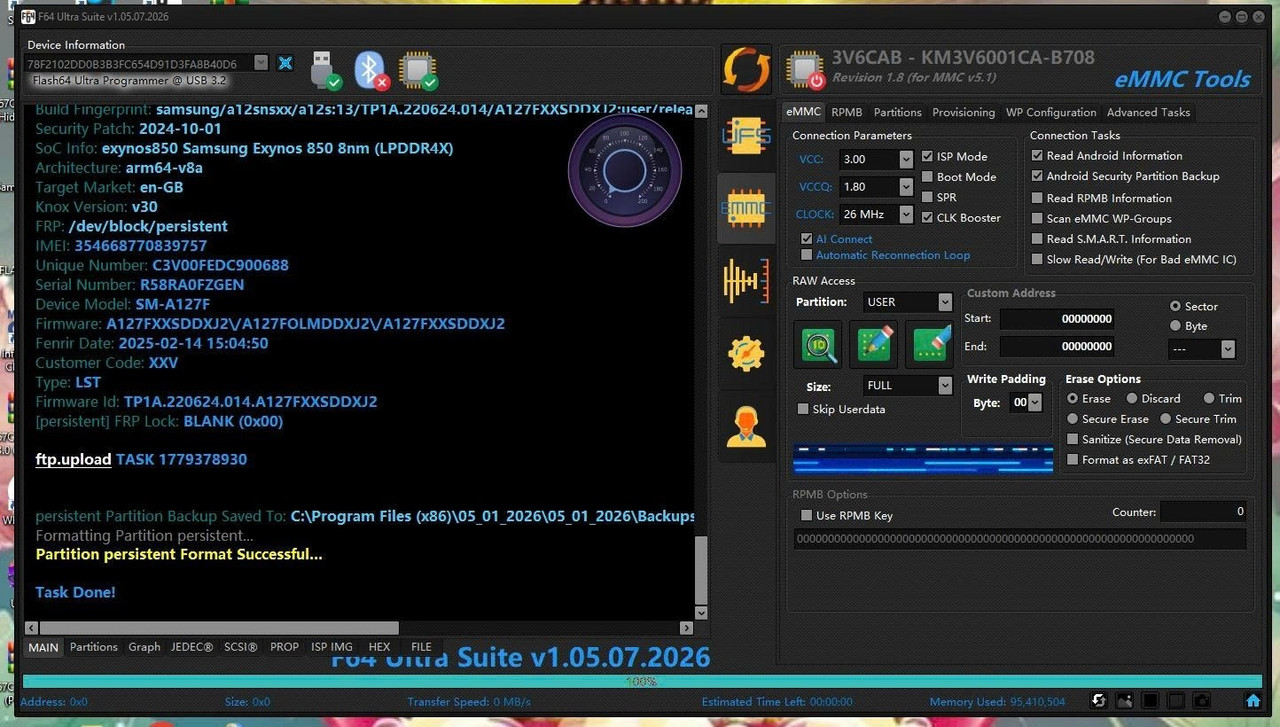Screen dimensions: 1280x727
Task: Click the blue home icon
Action: click(1252, 701)
